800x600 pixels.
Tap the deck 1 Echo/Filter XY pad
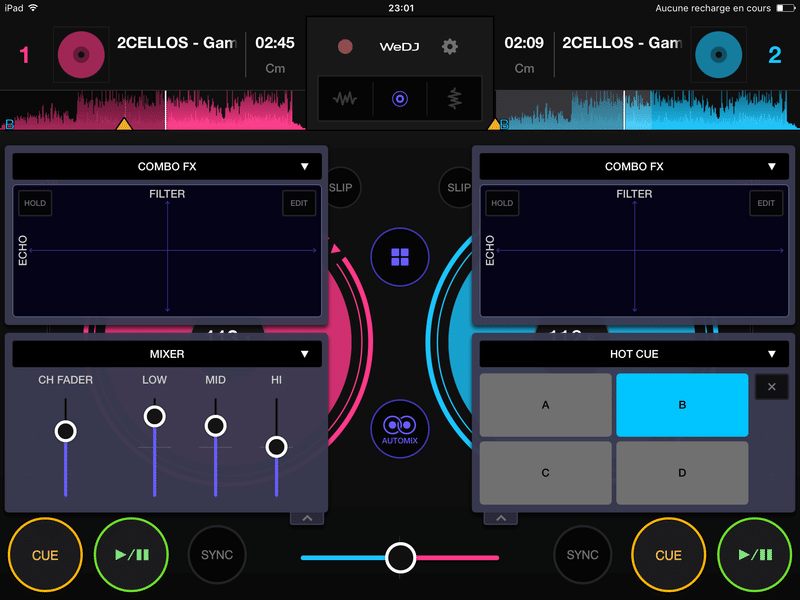pos(167,251)
